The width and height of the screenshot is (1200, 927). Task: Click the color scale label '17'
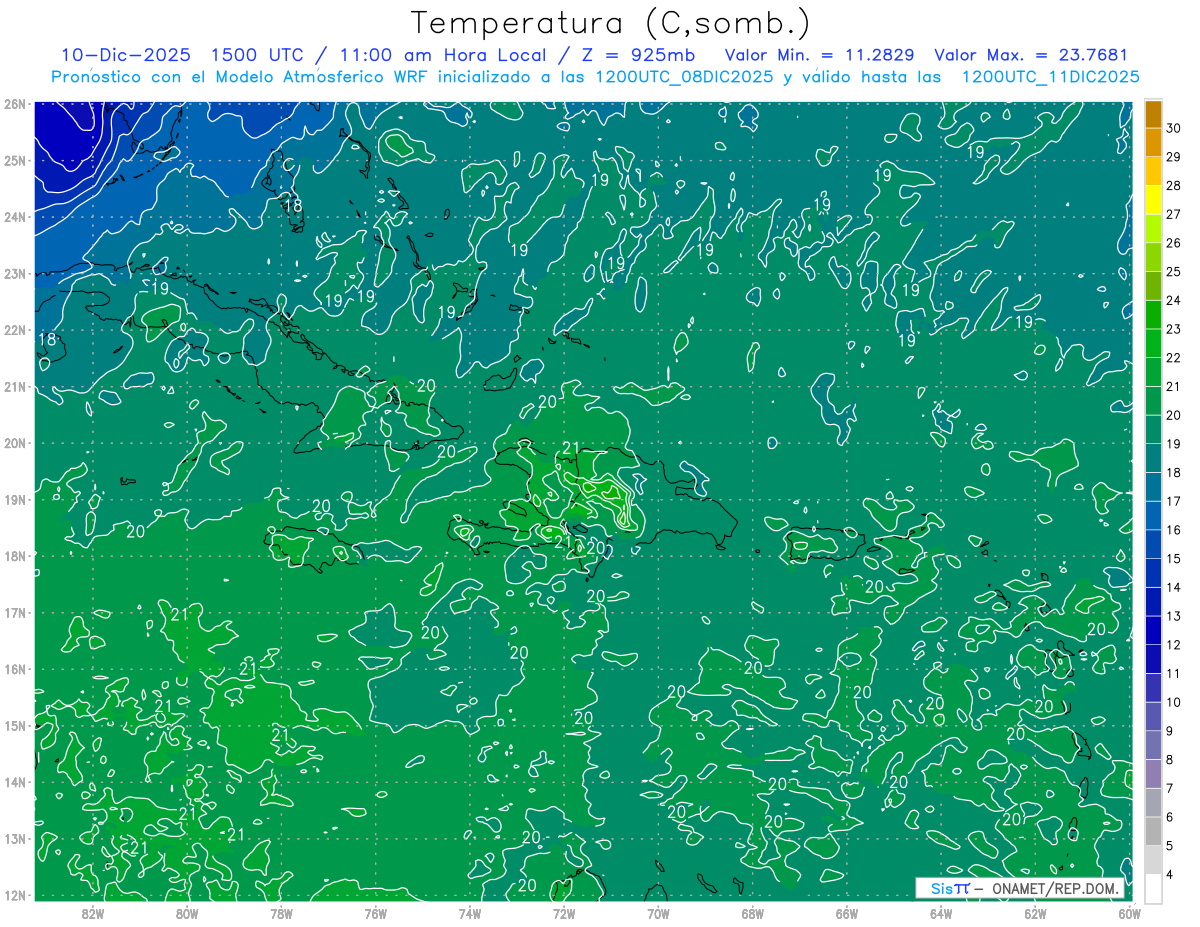coord(1173,501)
